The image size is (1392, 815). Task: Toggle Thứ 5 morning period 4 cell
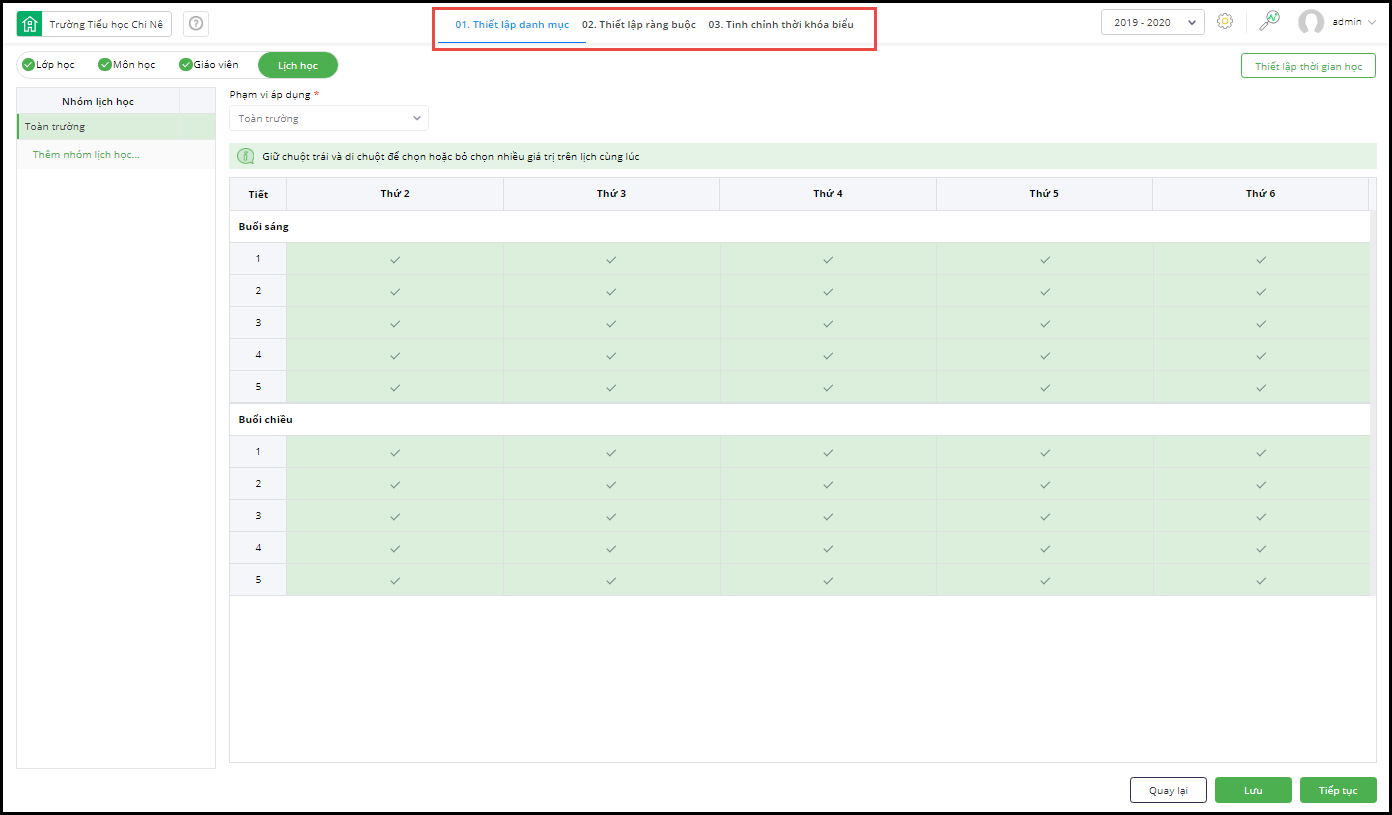click(x=1045, y=355)
